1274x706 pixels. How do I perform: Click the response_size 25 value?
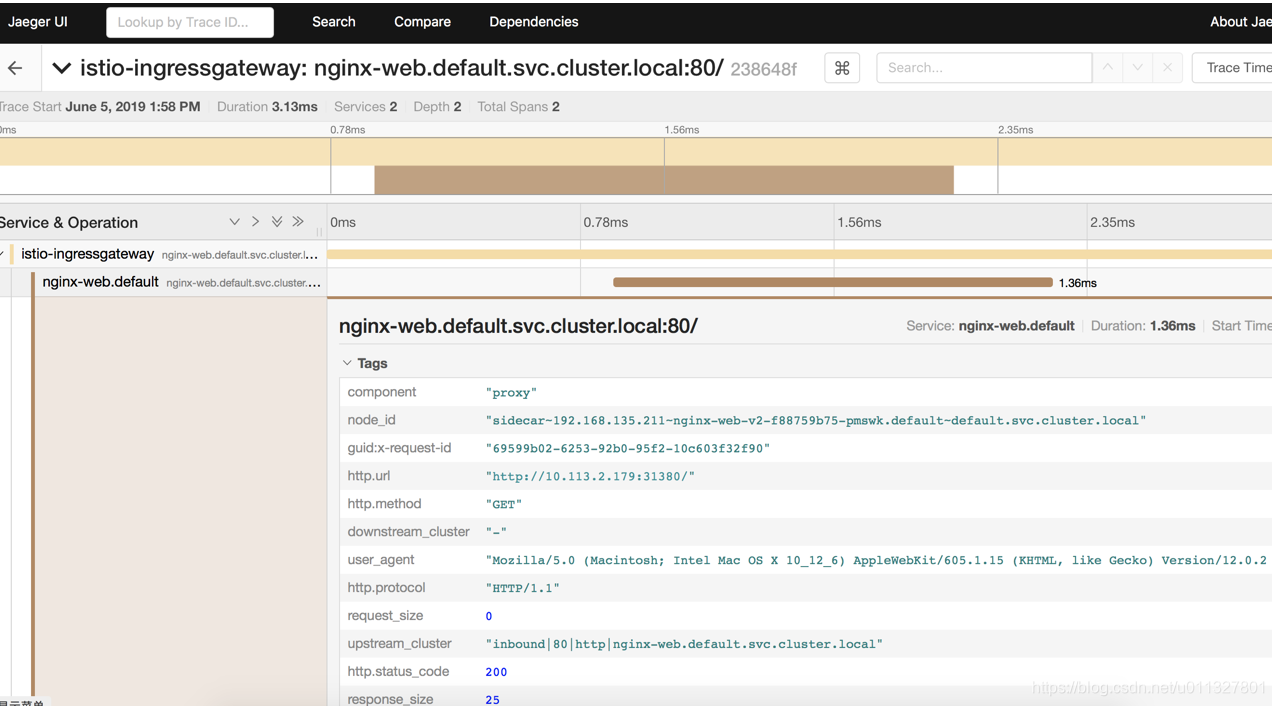(492, 699)
